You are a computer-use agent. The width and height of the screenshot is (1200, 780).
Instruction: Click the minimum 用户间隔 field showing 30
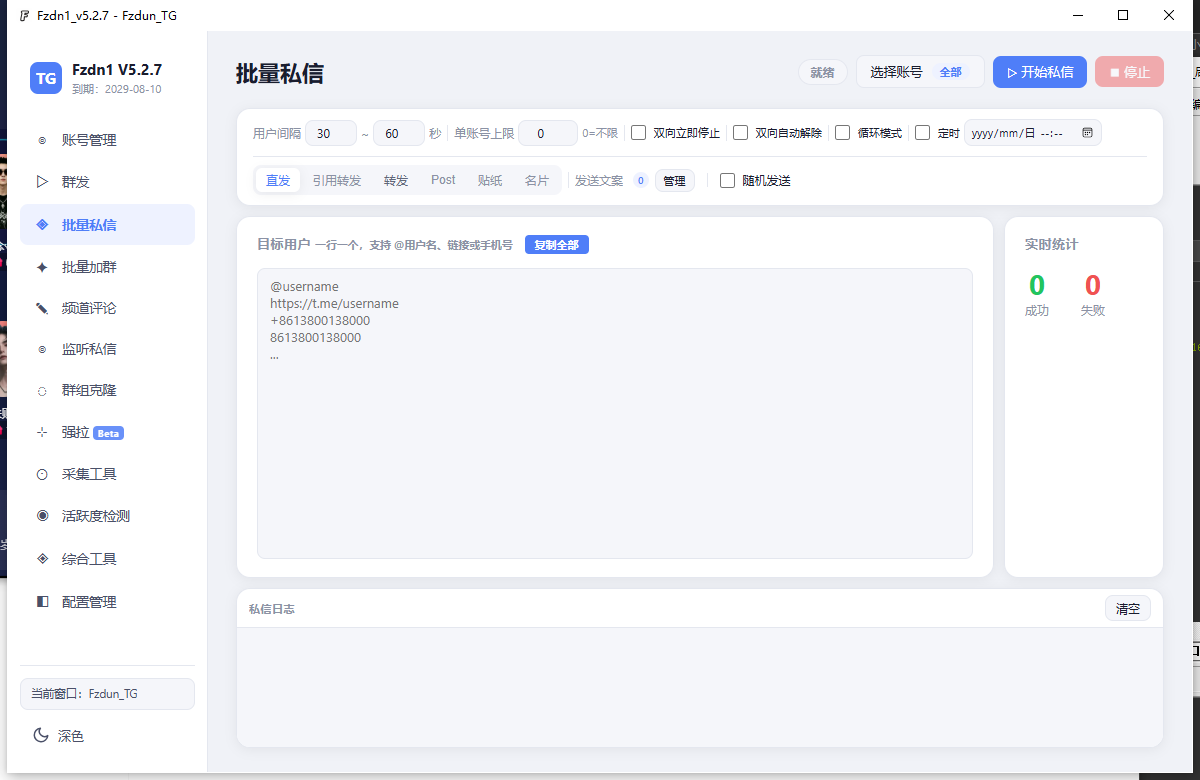coord(331,133)
